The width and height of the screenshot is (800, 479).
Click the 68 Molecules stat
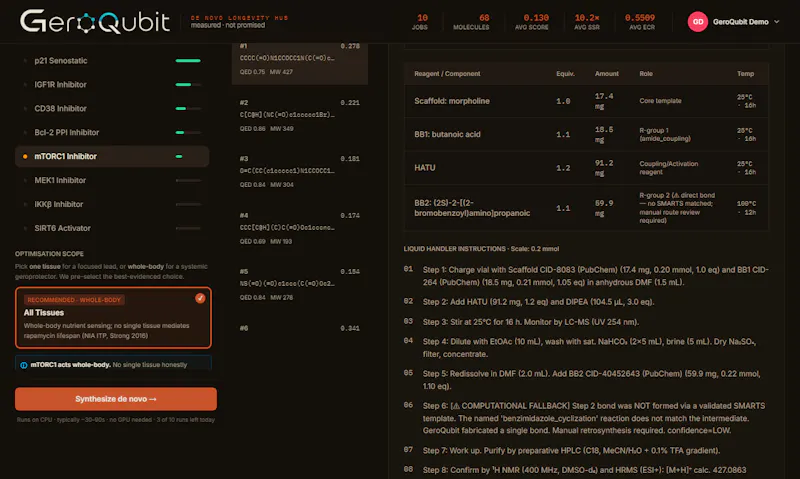471,22
